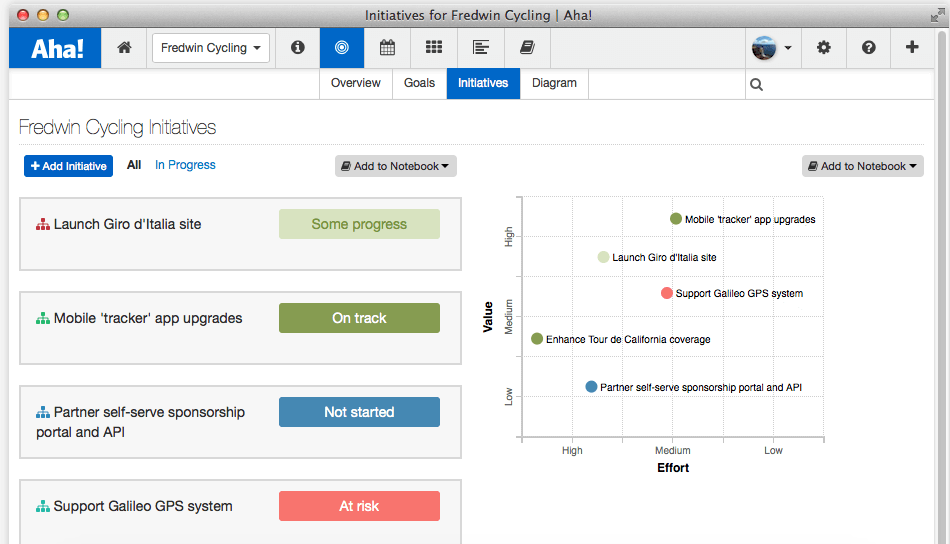Open the settings gear icon
Image resolution: width=950 pixels, height=544 pixels.
click(x=823, y=47)
